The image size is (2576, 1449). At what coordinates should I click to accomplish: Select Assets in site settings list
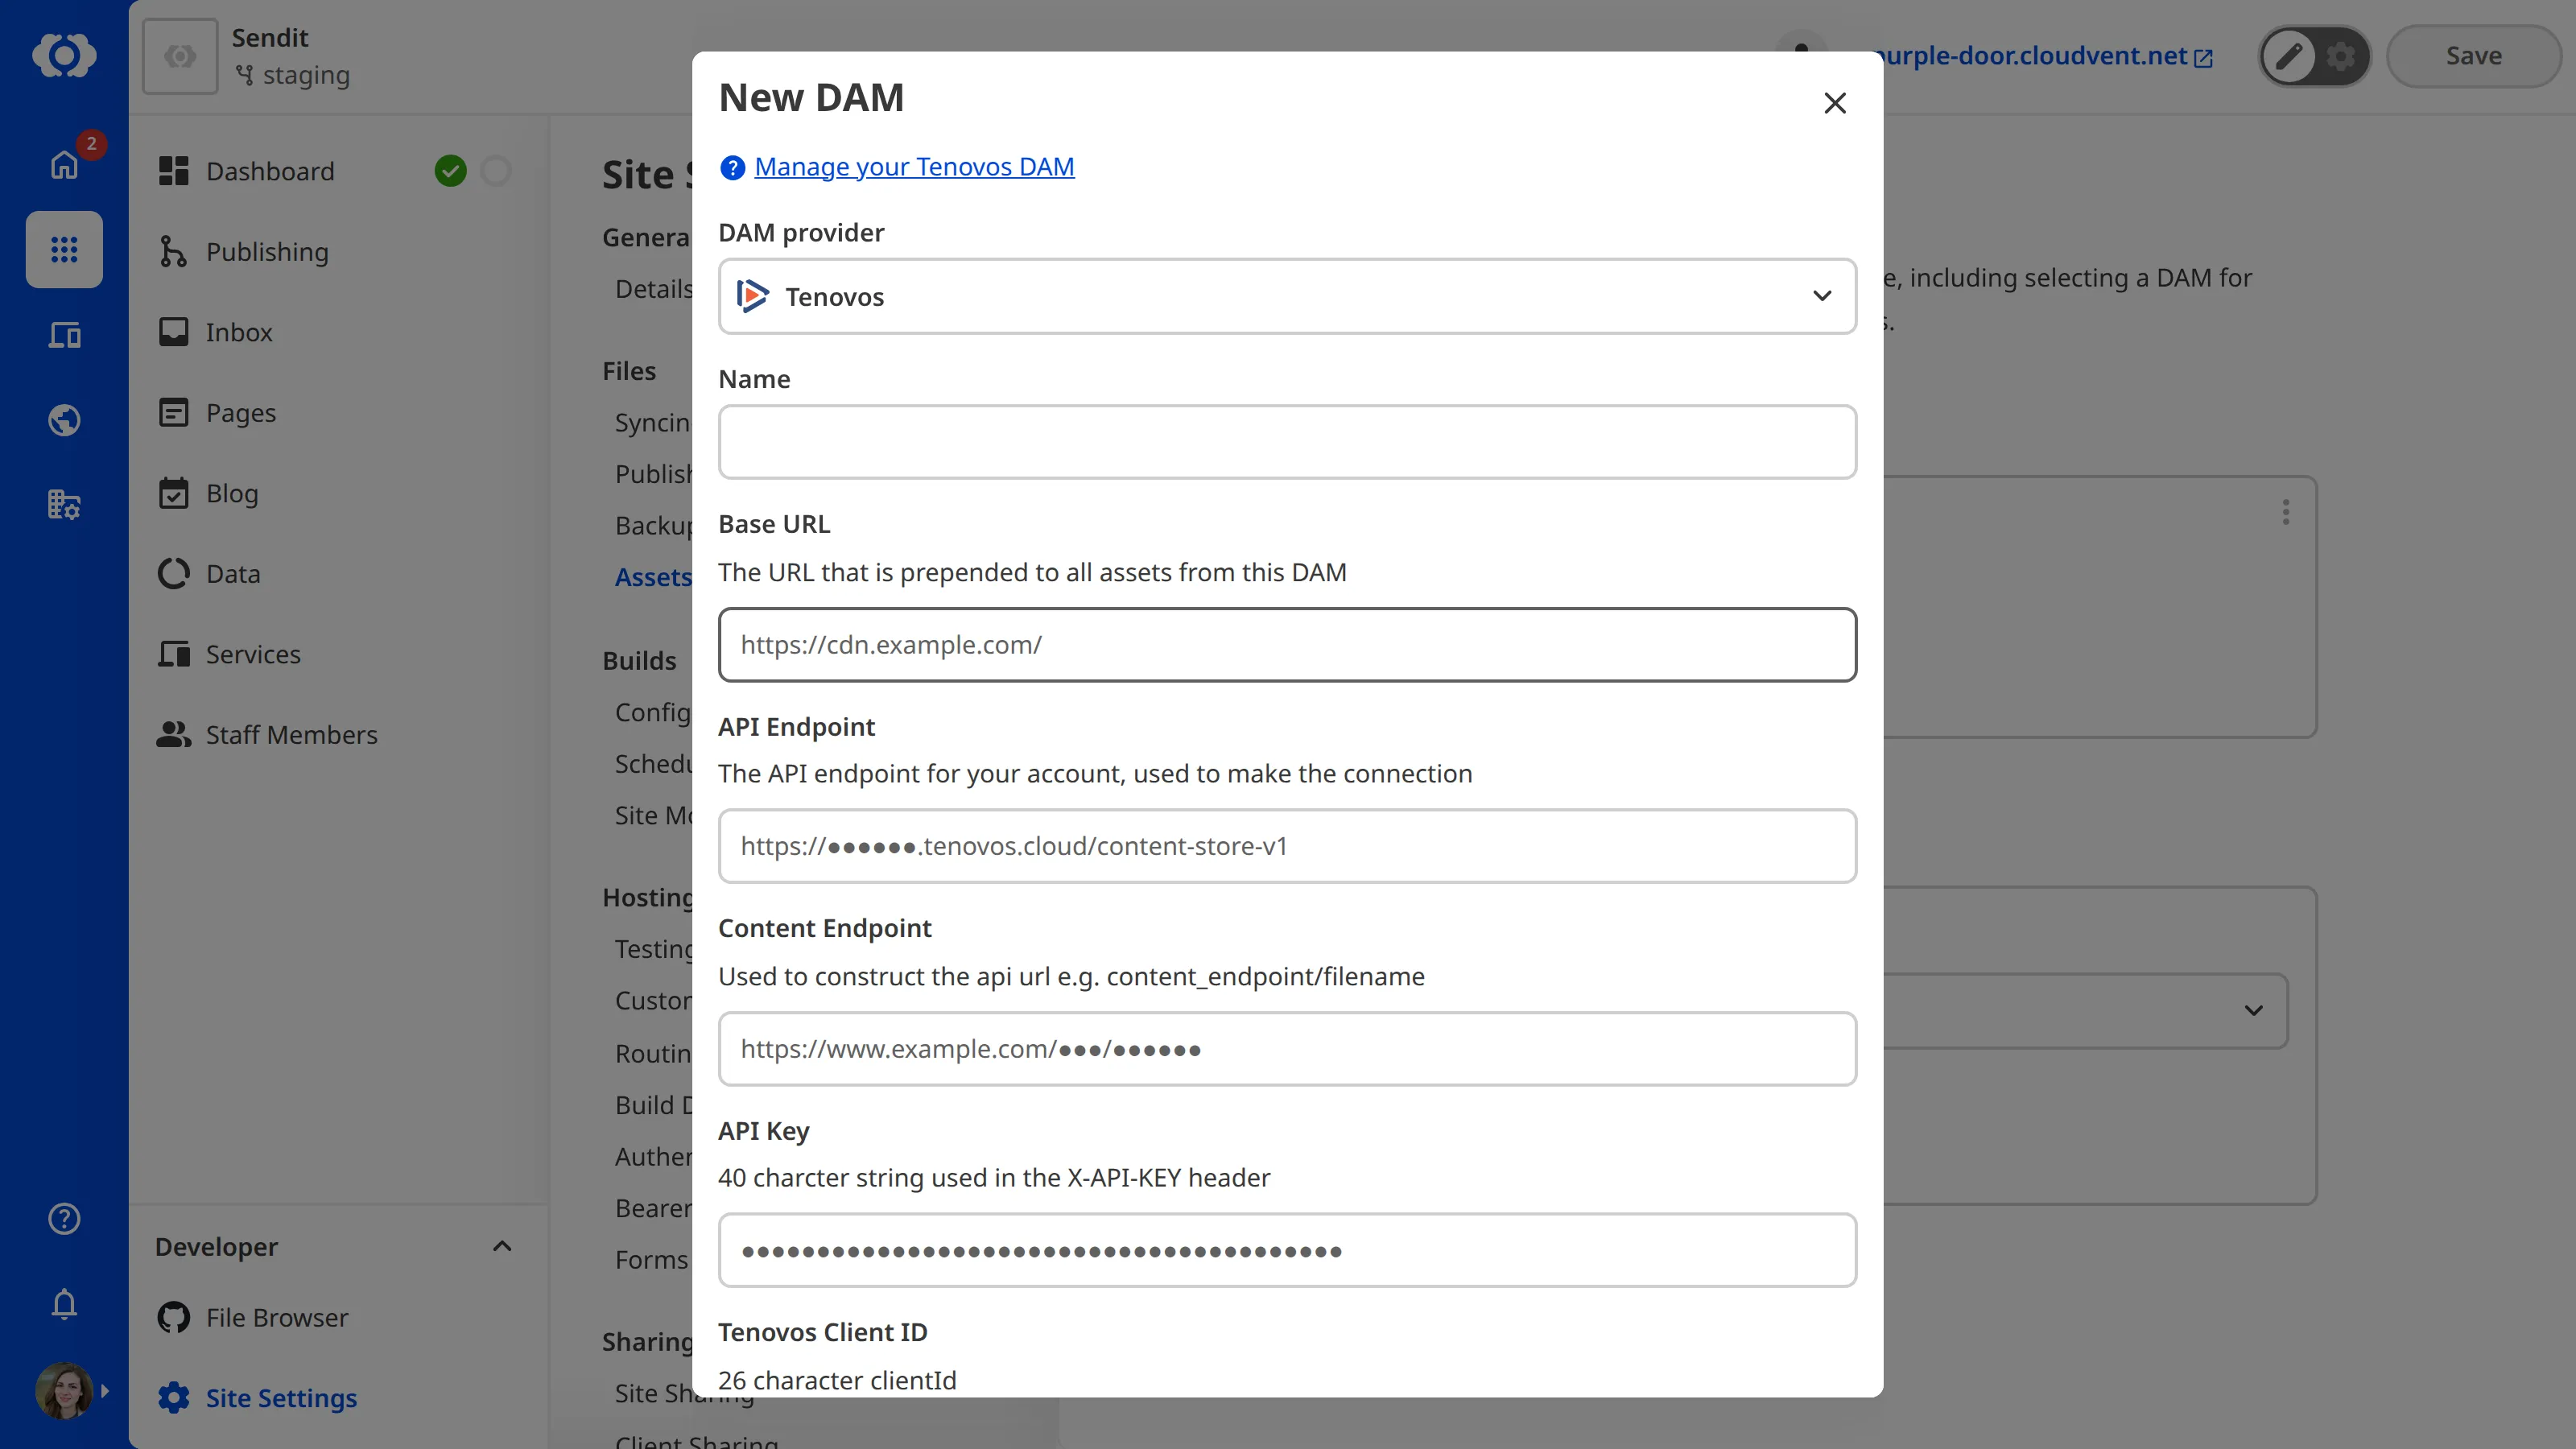click(653, 577)
